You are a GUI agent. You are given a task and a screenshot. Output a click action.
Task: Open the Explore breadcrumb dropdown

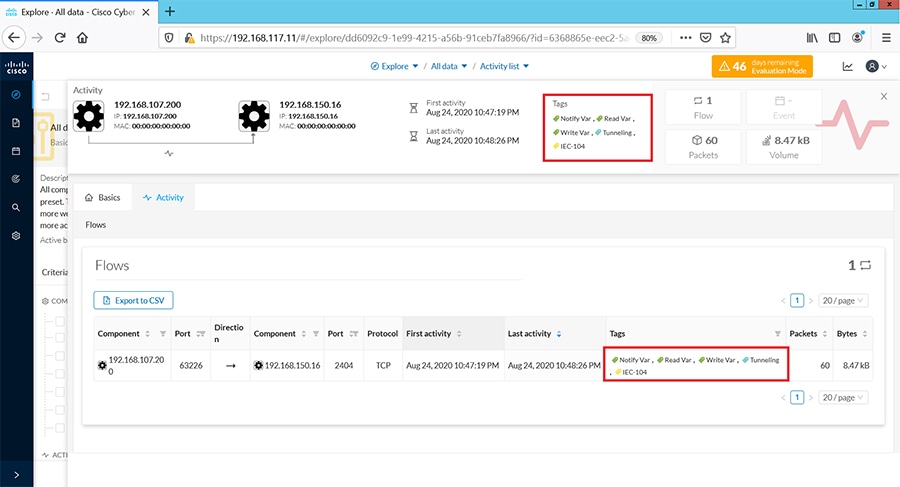[394, 67]
